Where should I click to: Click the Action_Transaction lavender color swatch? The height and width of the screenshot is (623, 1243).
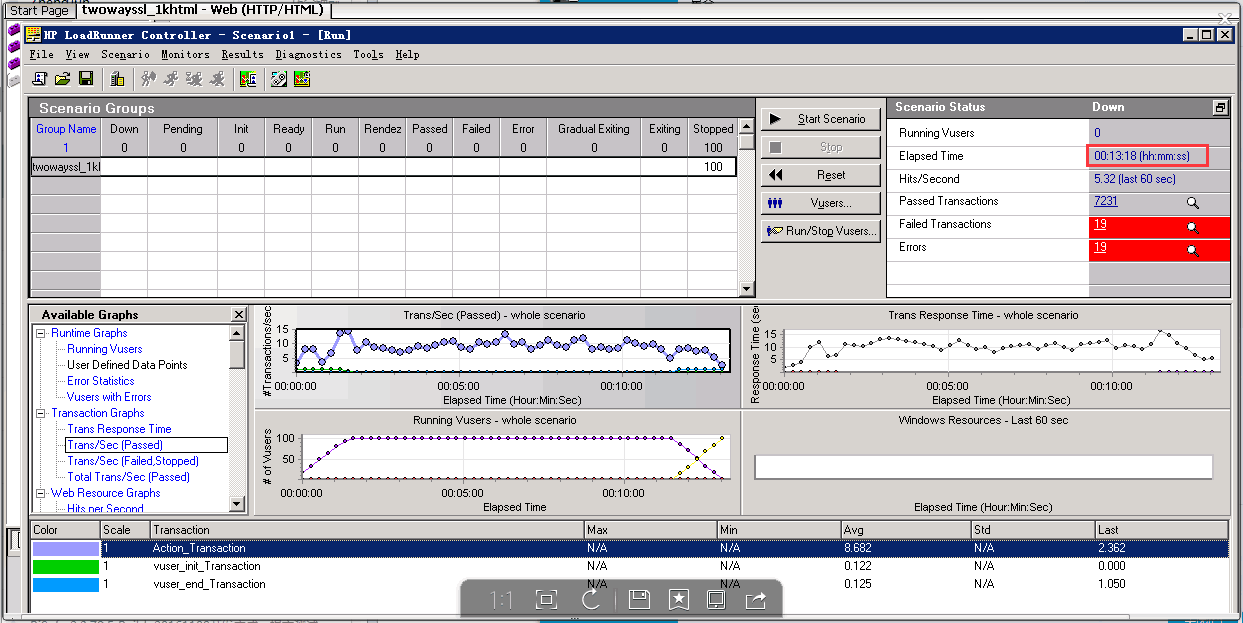click(x=66, y=548)
